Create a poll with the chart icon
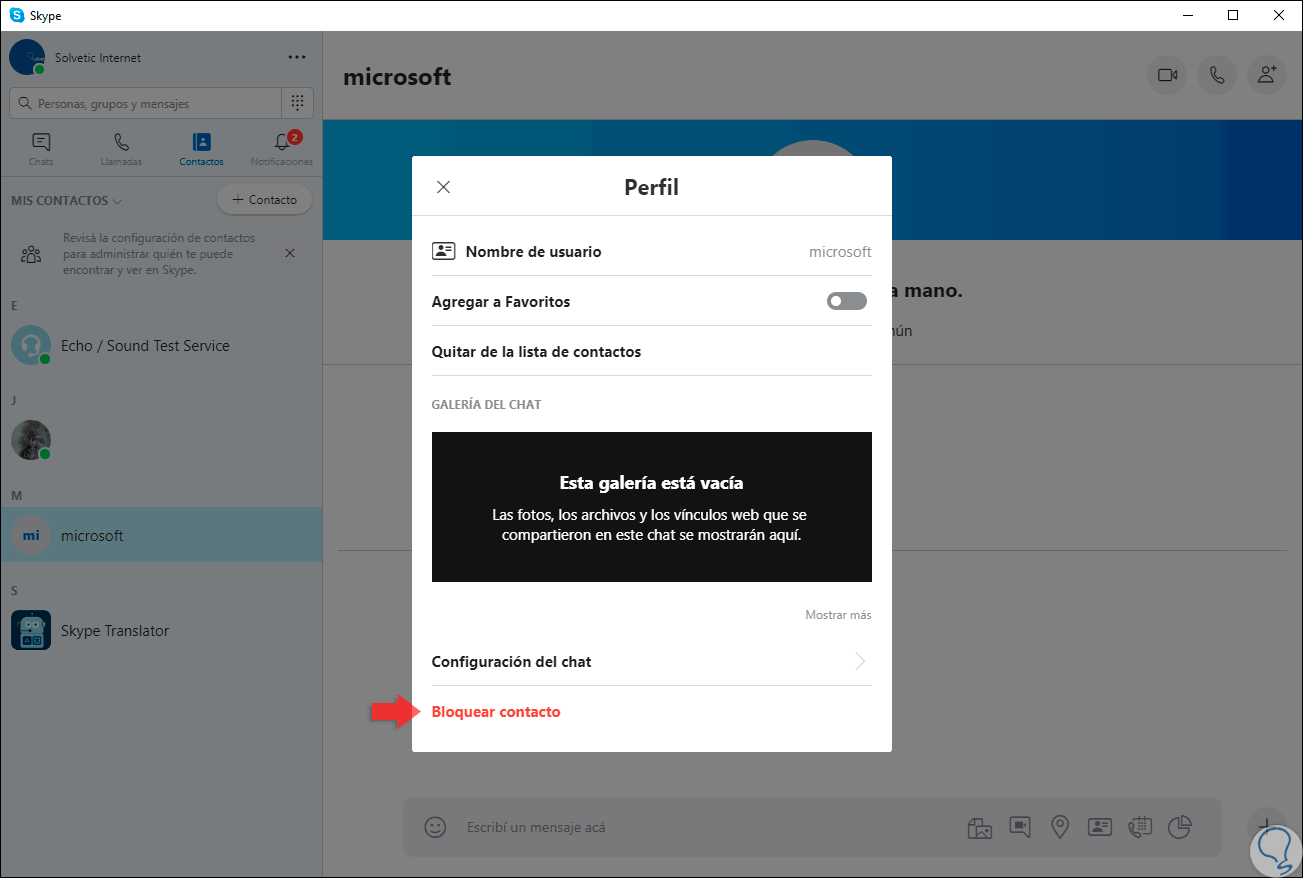The height and width of the screenshot is (878, 1303). click(x=1181, y=827)
